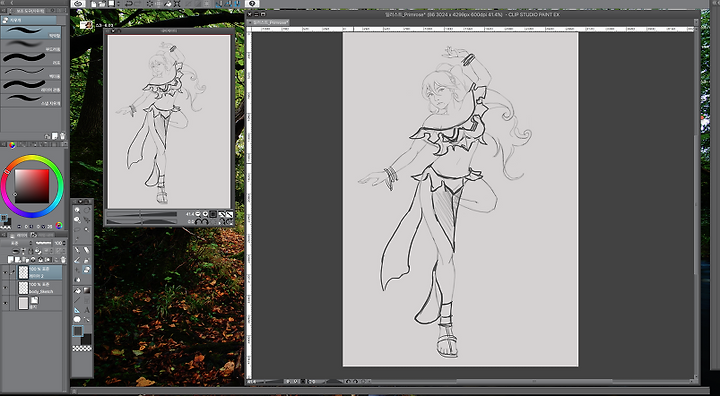This screenshot has width=720, height=396.
Task: Select the Eraser tool in the toolbox
Action: [86, 269]
